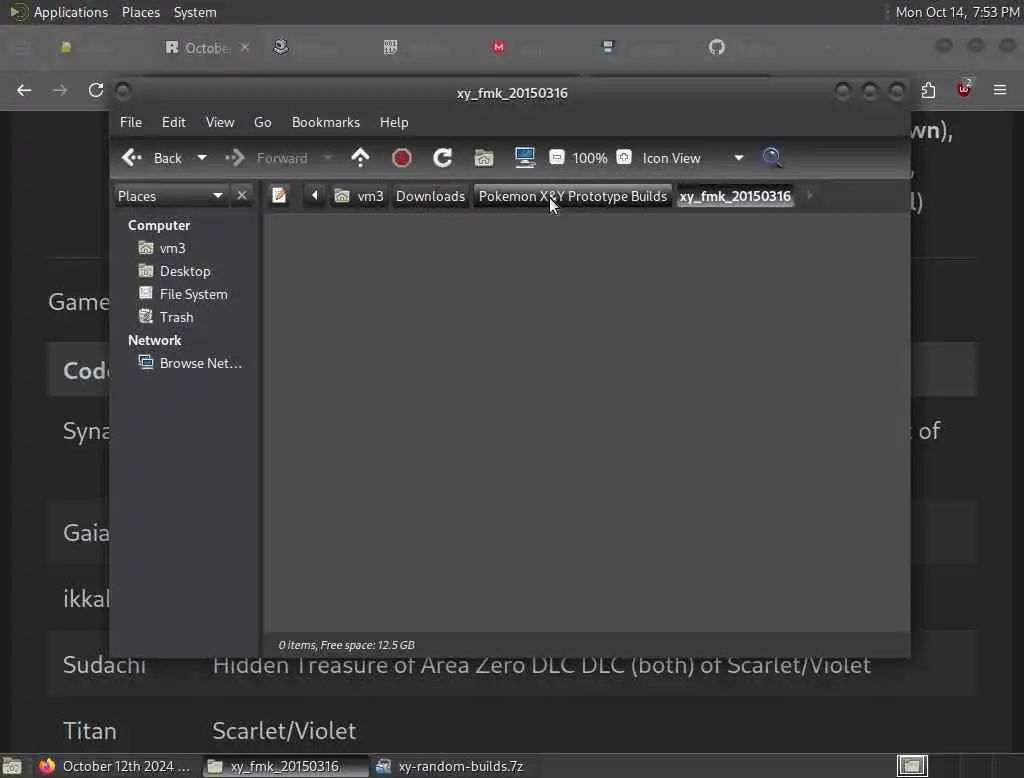Image resolution: width=1024 pixels, height=778 pixels.
Task: Expand the Forward history dropdown arrow
Action: point(328,158)
